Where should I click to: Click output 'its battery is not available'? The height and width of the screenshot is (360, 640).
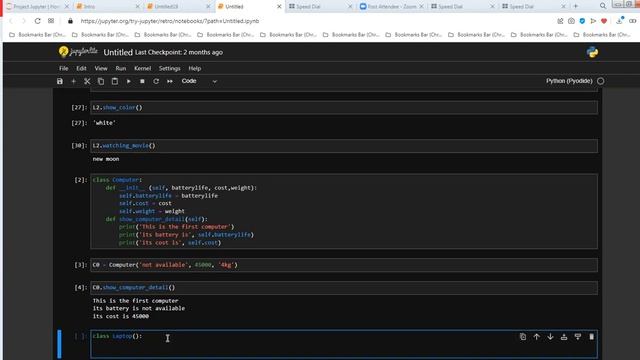point(139,309)
